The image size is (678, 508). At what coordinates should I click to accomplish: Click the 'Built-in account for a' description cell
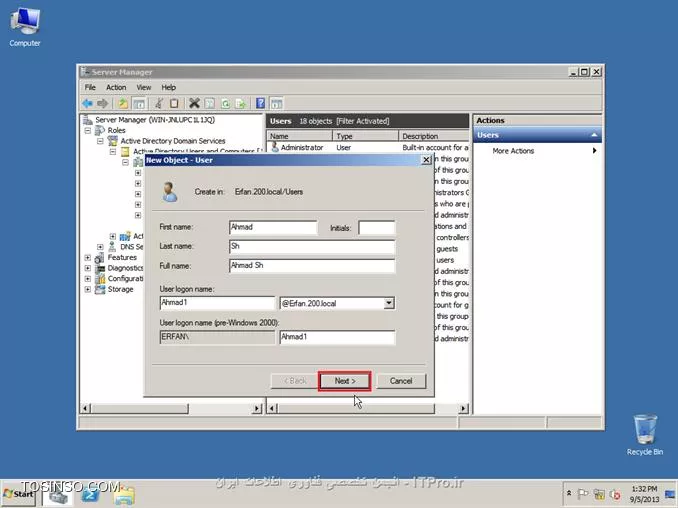pos(435,147)
